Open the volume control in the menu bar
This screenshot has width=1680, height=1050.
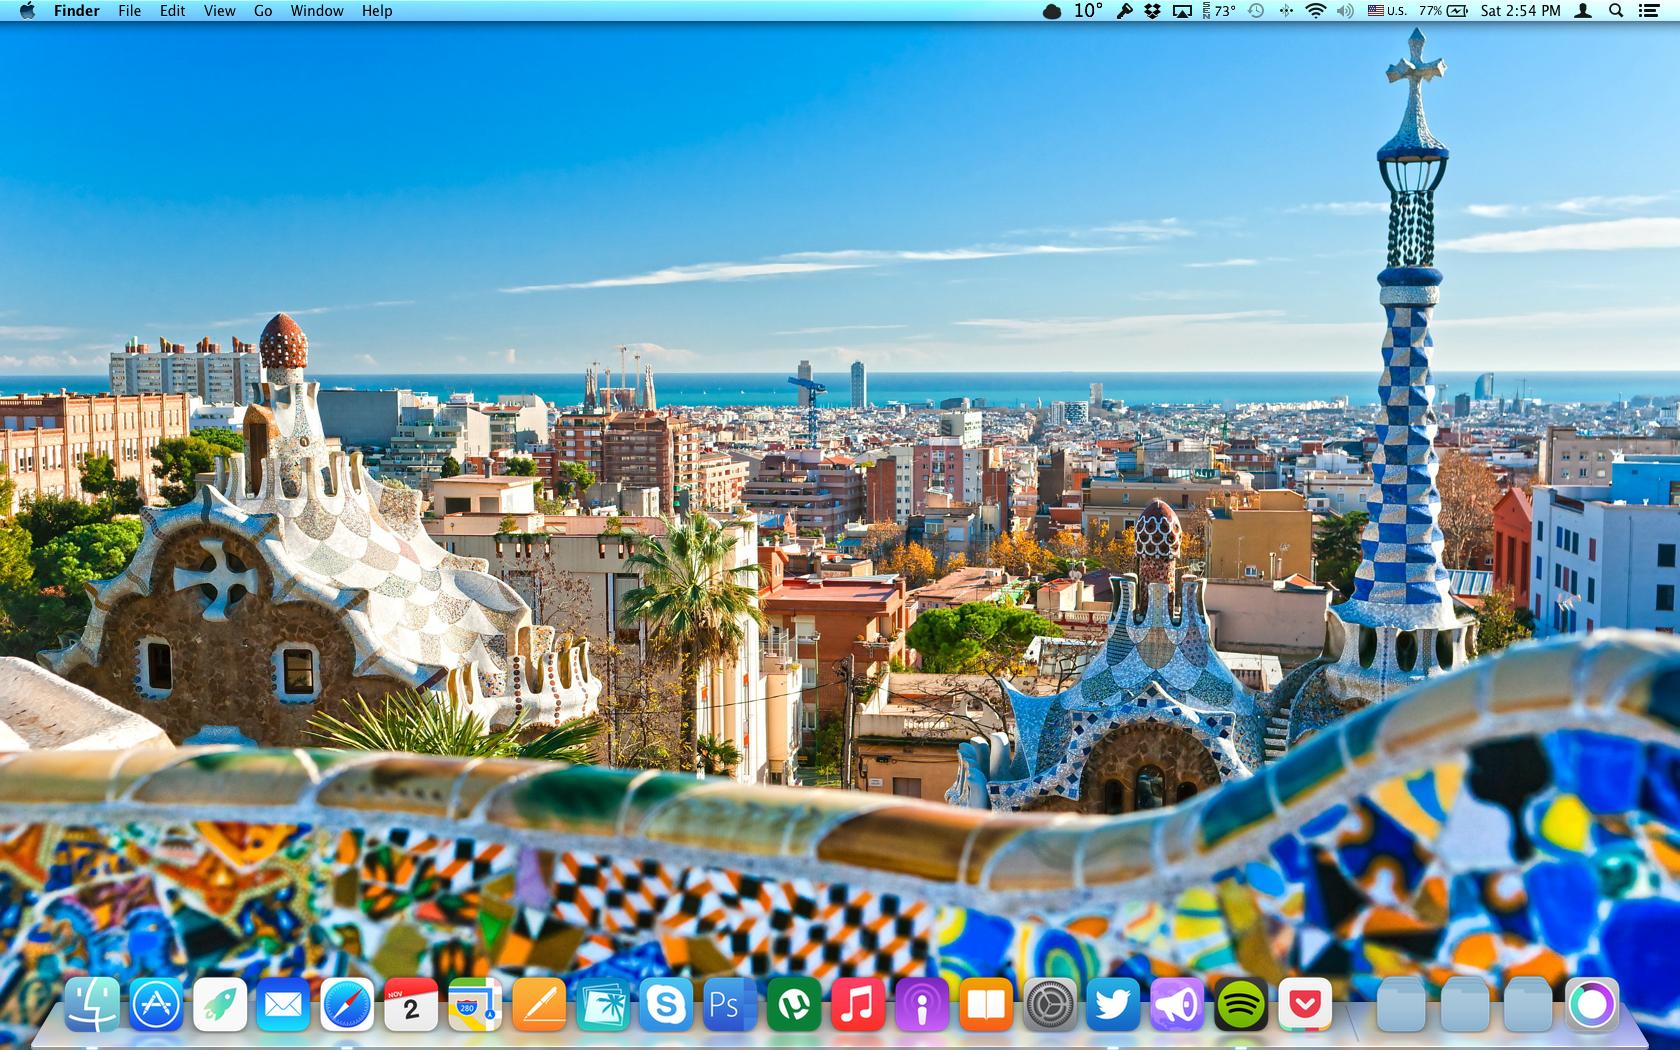[x=1346, y=11]
